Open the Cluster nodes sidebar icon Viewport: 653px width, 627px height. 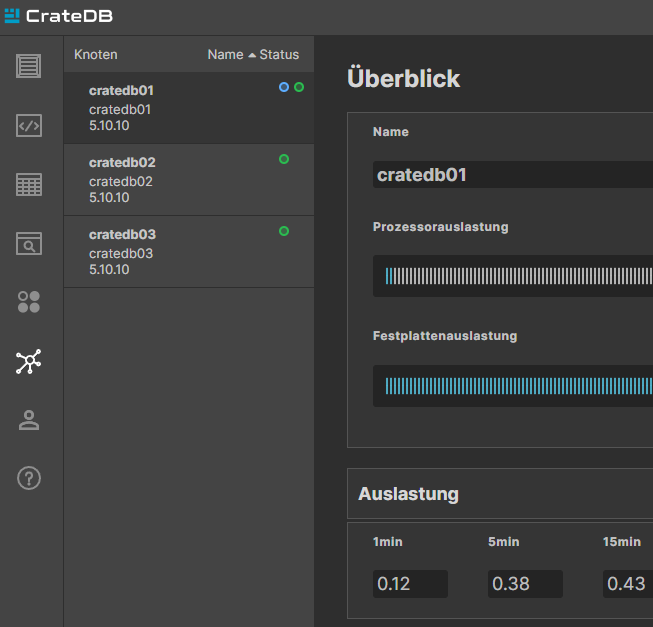29,361
